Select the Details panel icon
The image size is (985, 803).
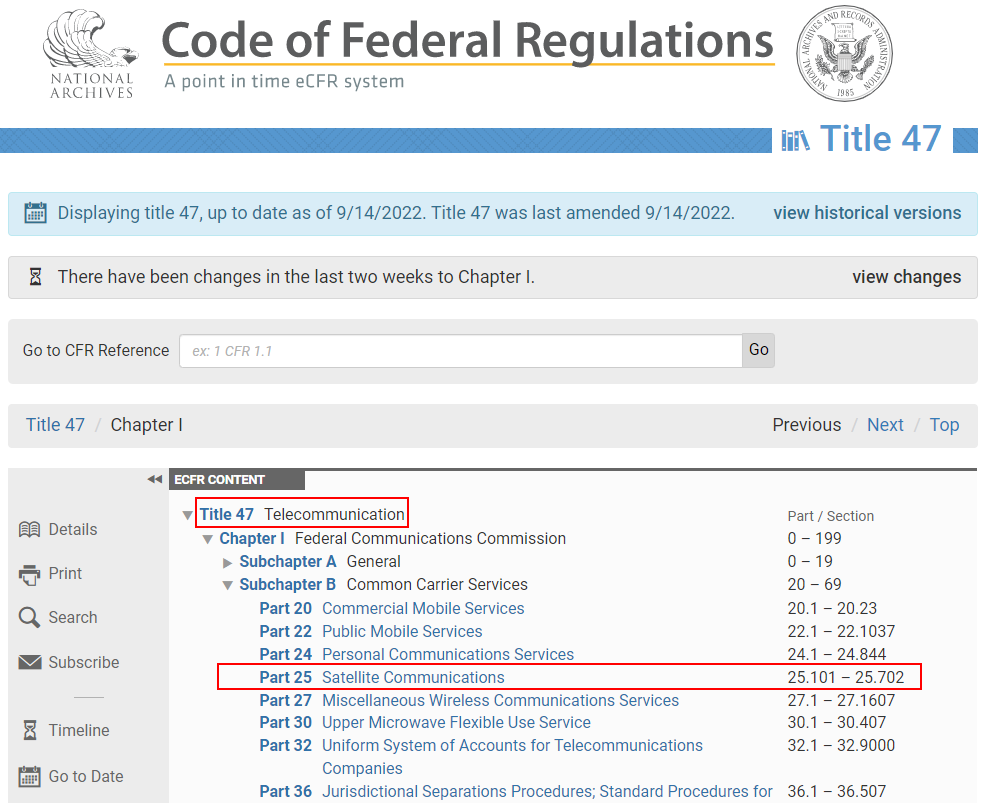[x=31, y=529]
